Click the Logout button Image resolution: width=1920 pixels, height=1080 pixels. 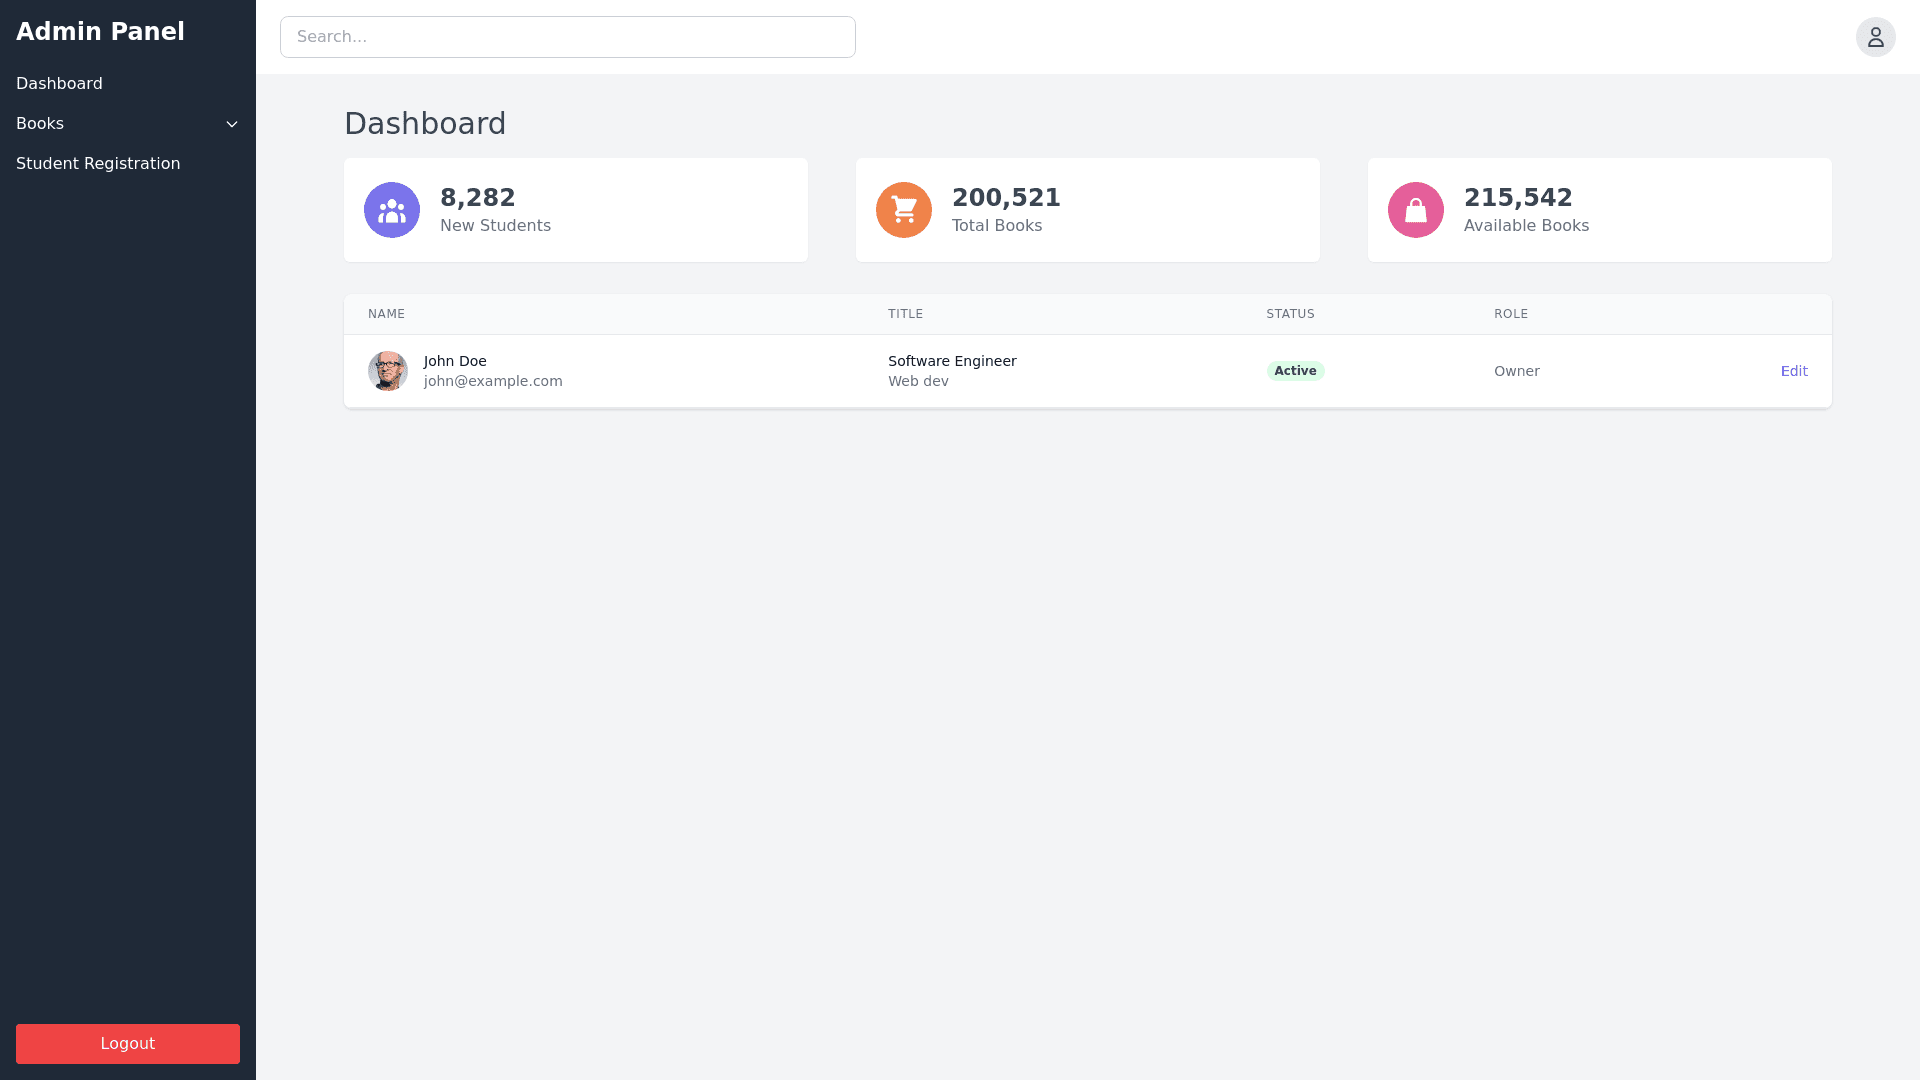(127, 1043)
